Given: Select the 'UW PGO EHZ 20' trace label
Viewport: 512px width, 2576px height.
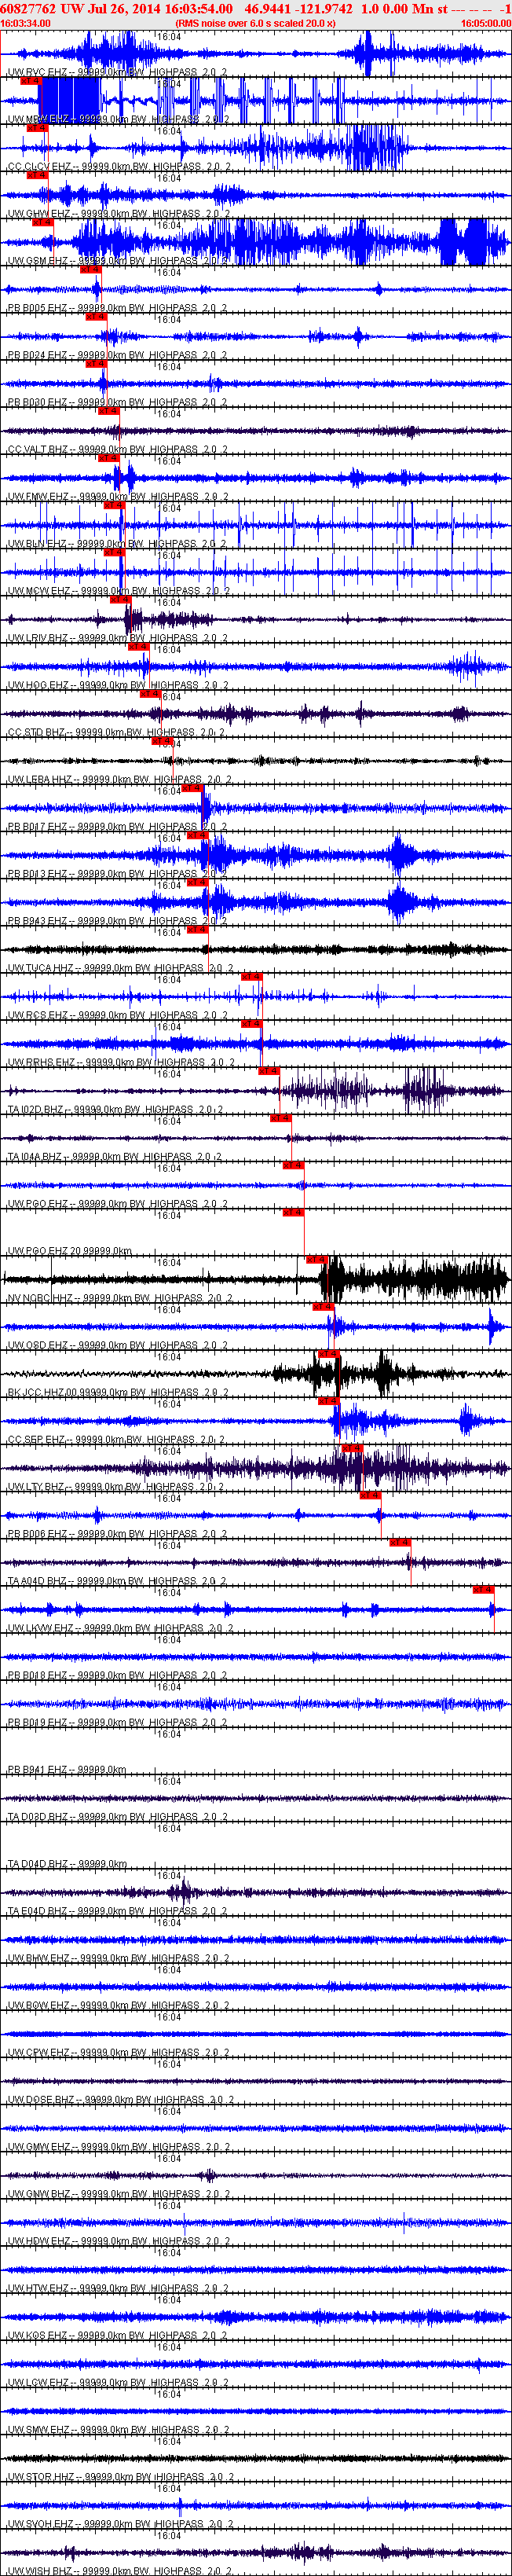Looking at the screenshot, I should [x=69, y=1252].
